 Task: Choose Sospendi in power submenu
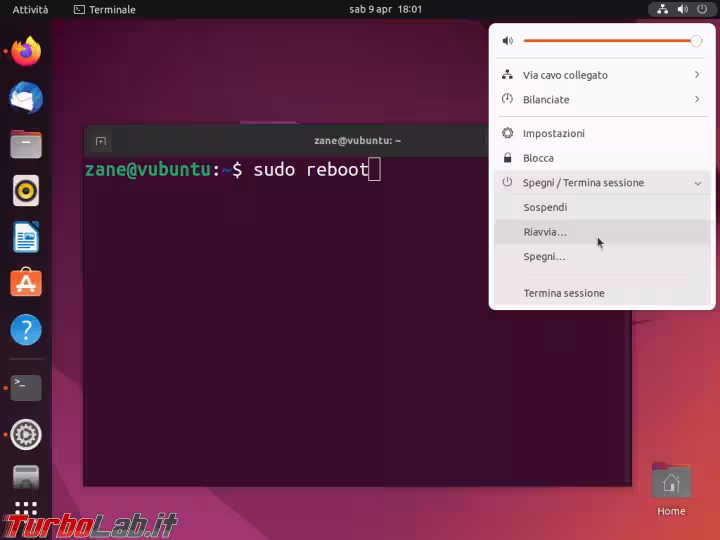click(602, 207)
